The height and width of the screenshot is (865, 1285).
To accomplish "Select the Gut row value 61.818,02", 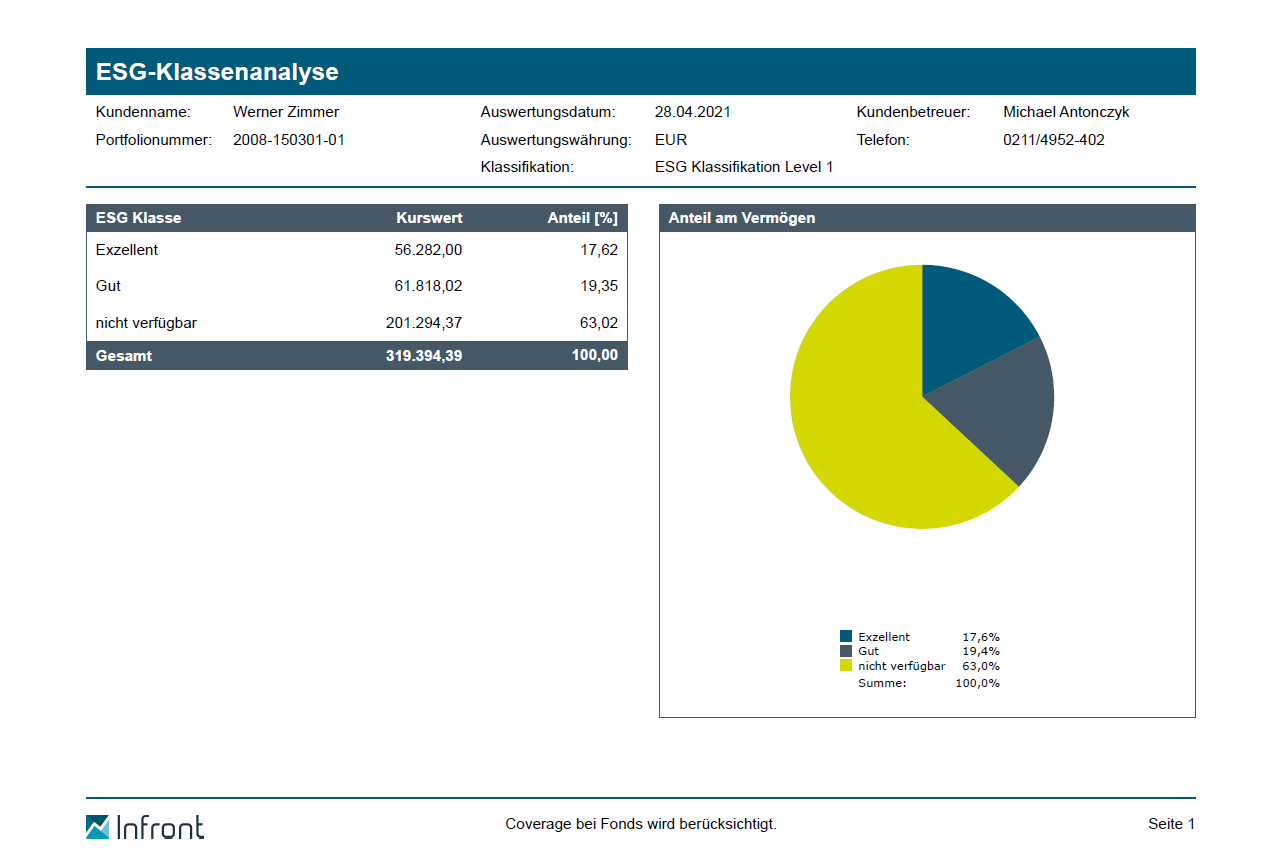I will [x=428, y=286].
